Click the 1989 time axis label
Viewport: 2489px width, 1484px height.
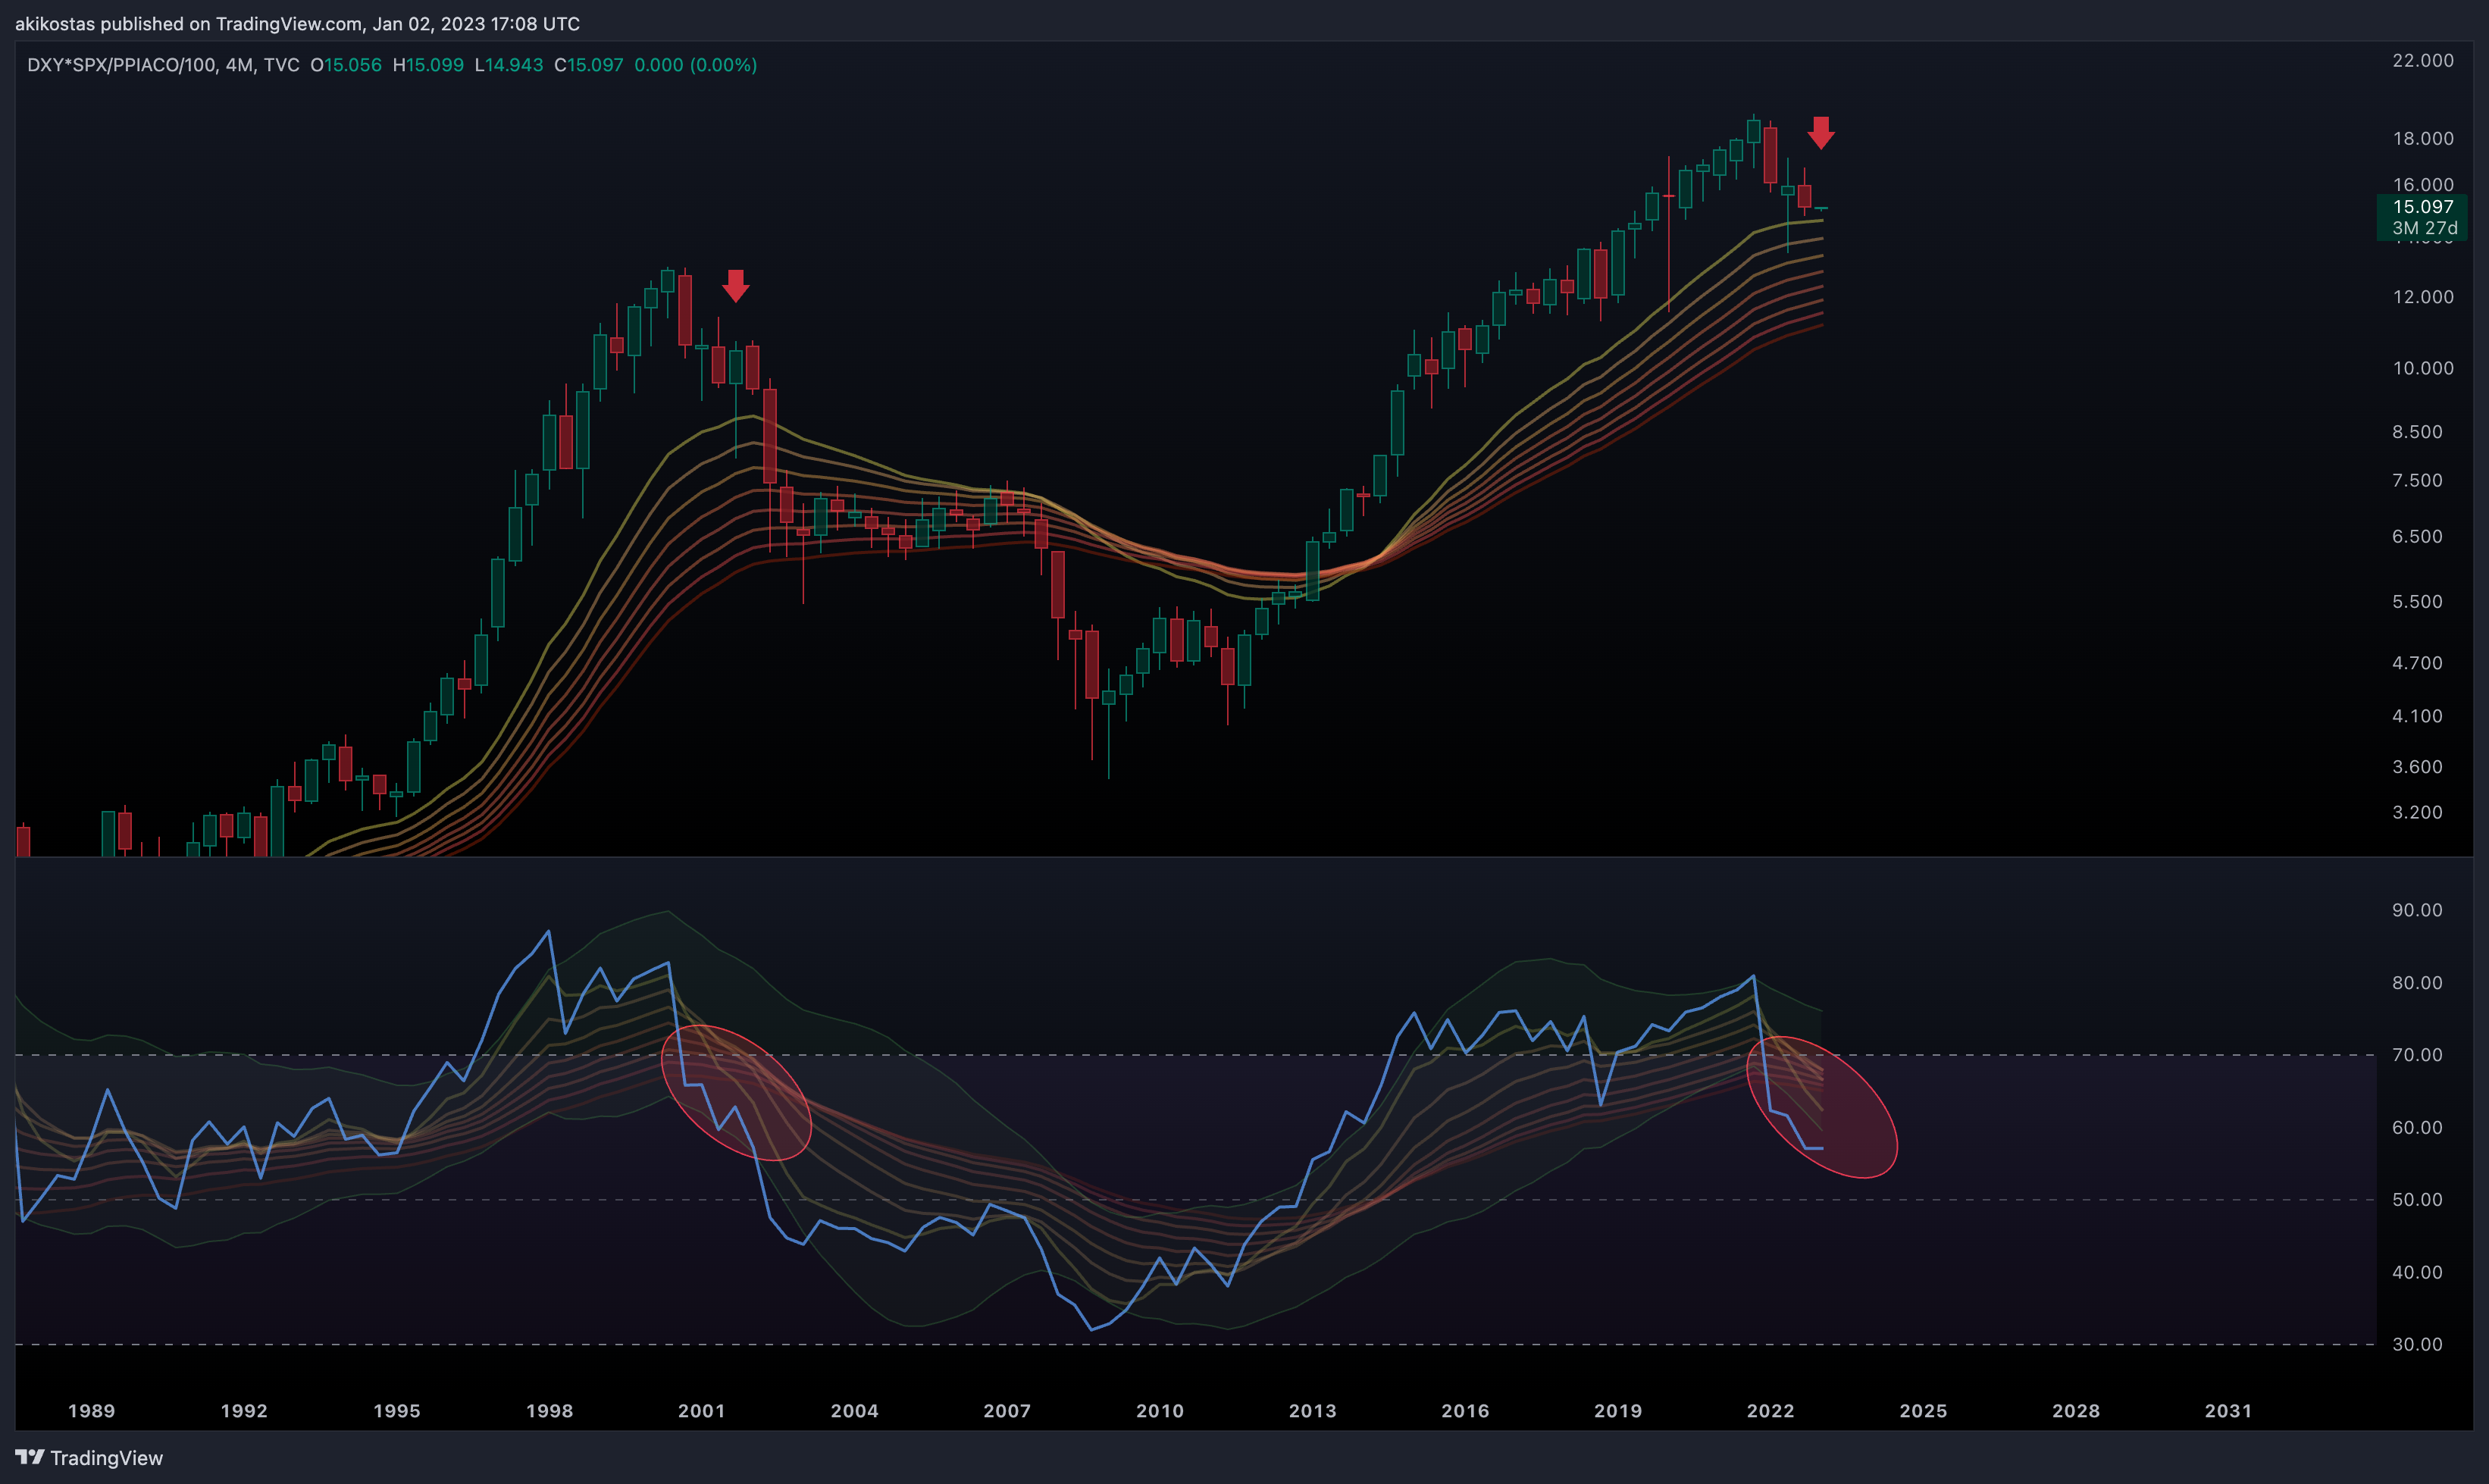coord(91,1411)
